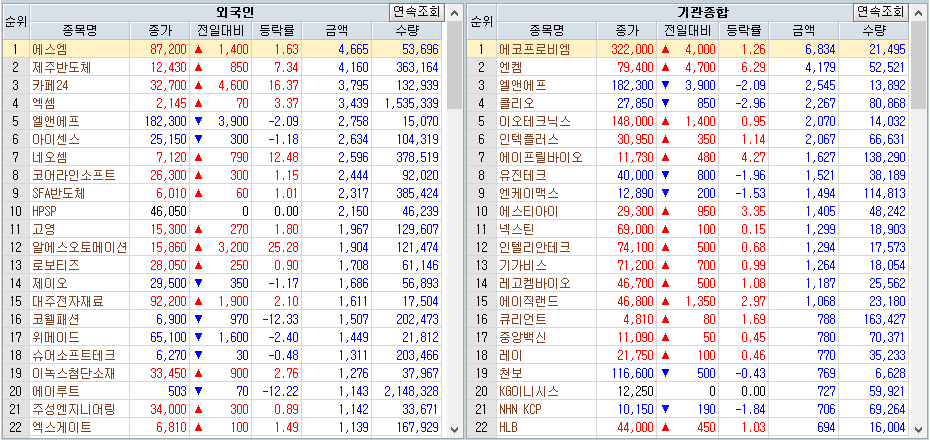Select stock 로보티즈
The height and width of the screenshot is (440, 930).
point(56,265)
